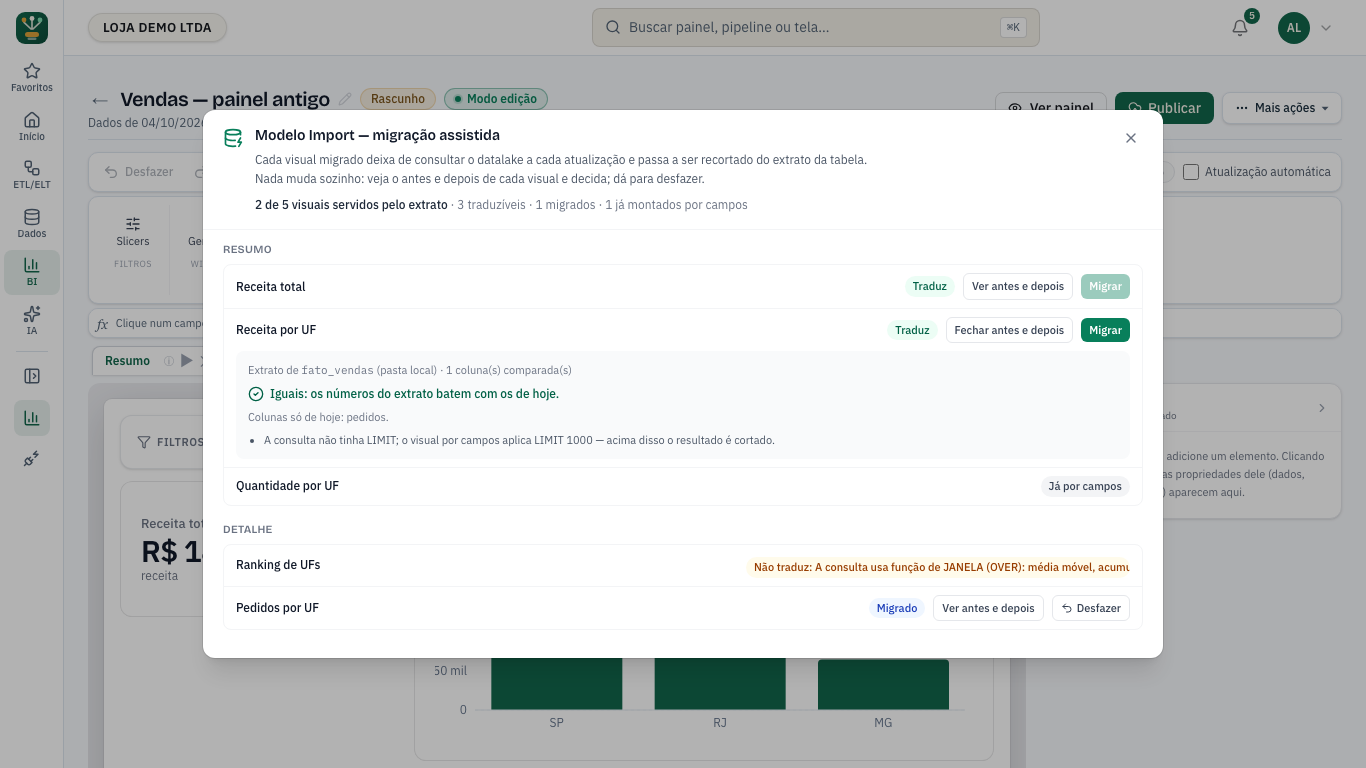The image size is (1366, 768).
Task: Select the Resumo tab
Action: coord(127,361)
